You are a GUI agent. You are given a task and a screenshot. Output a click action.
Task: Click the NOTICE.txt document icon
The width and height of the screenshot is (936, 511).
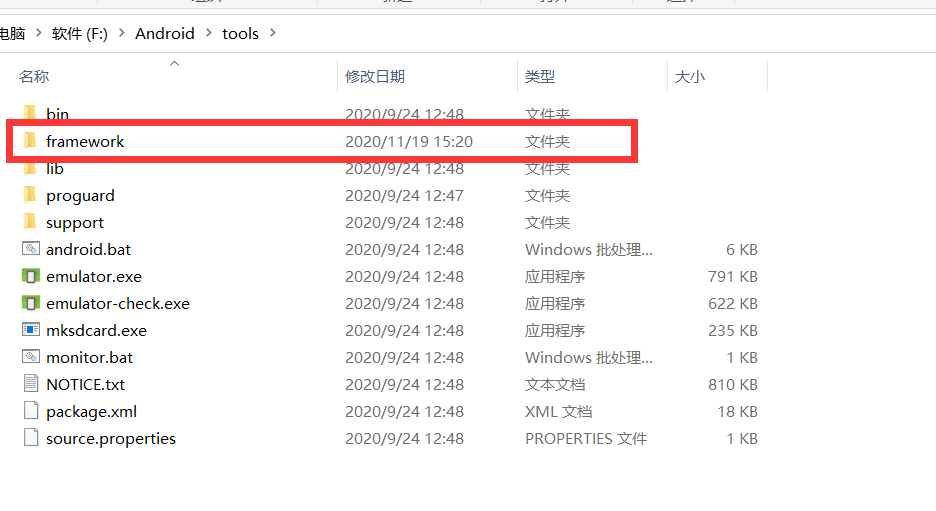pos(30,383)
